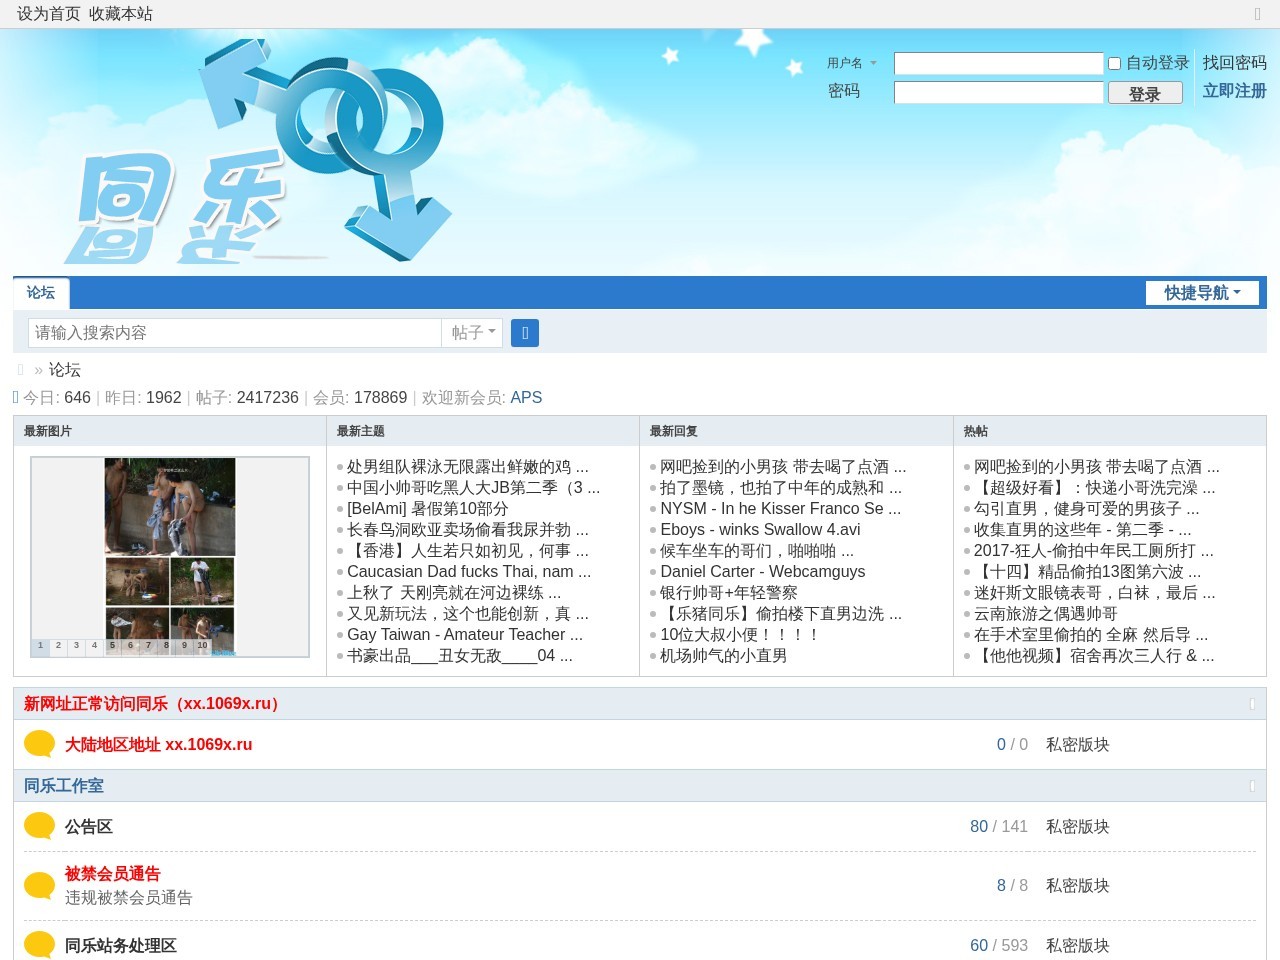Show slide 2 in the picture slideshow
Image resolution: width=1280 pixels, height=960 pixels.
click(58, 646)
